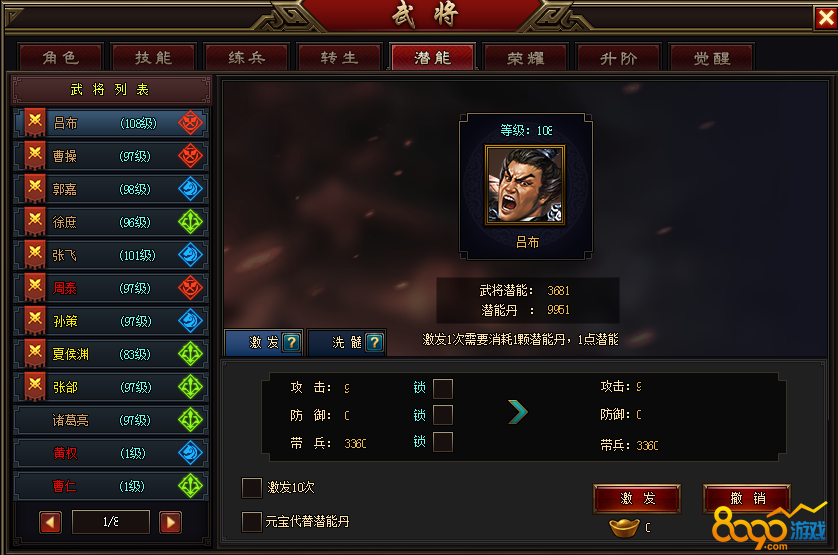The width and height of the screenshot is (838, 555).
Task: Go to next page of general list
Action: tap(170, 522)
